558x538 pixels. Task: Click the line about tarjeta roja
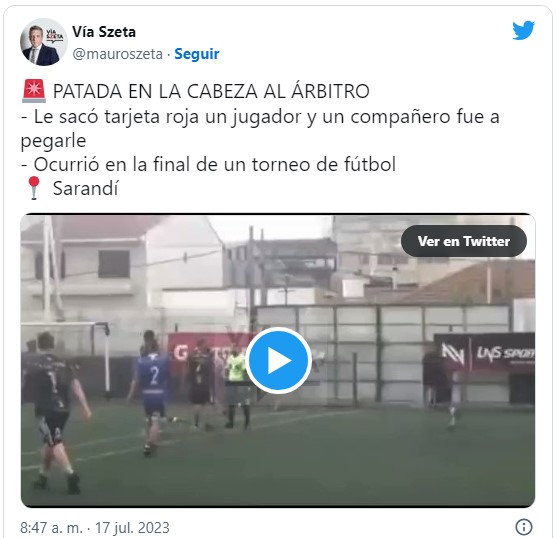(260, 128)
